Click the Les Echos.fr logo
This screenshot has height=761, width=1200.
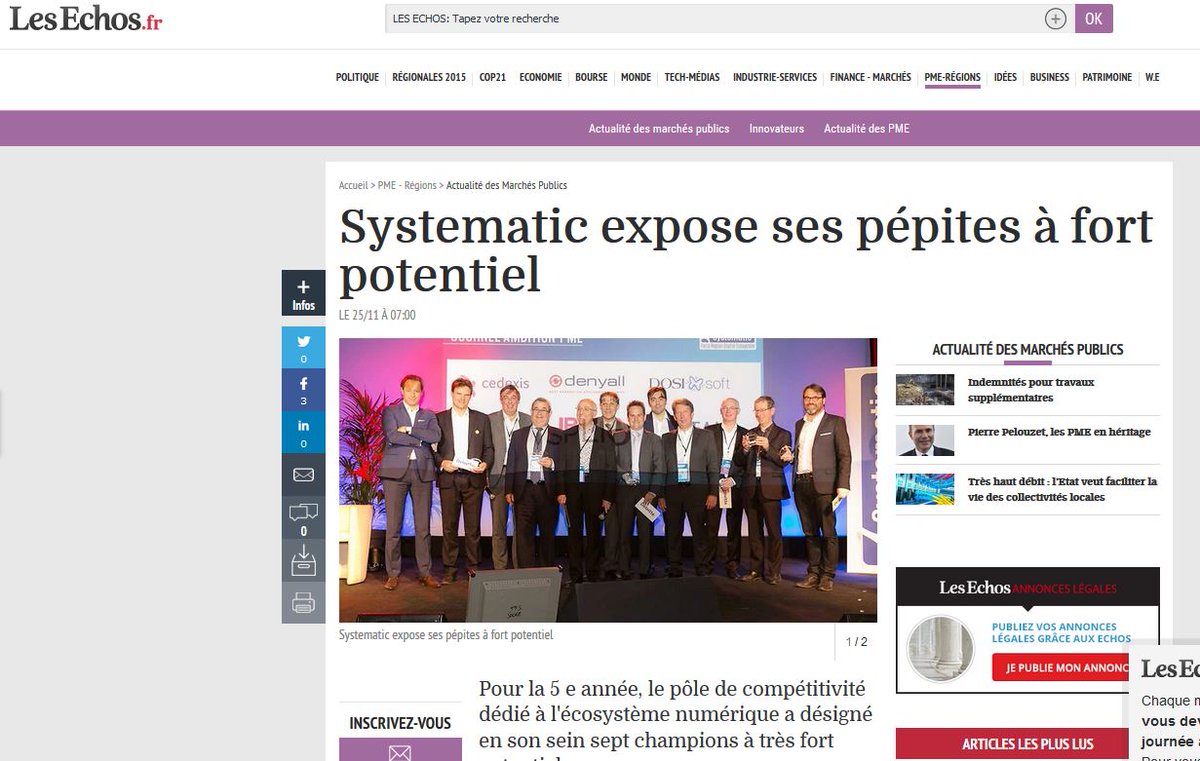pyautogui.click(x=86, y=20)
